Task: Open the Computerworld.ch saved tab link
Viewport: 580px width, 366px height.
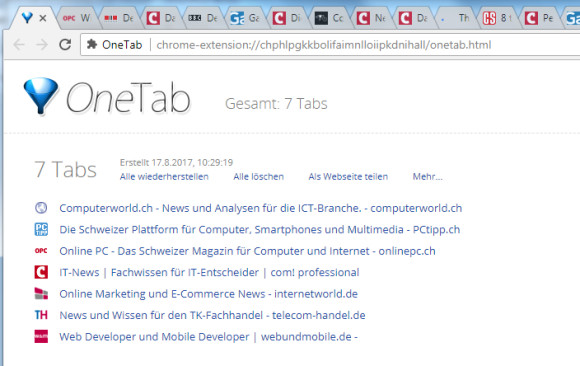Action: click(261, 208)
